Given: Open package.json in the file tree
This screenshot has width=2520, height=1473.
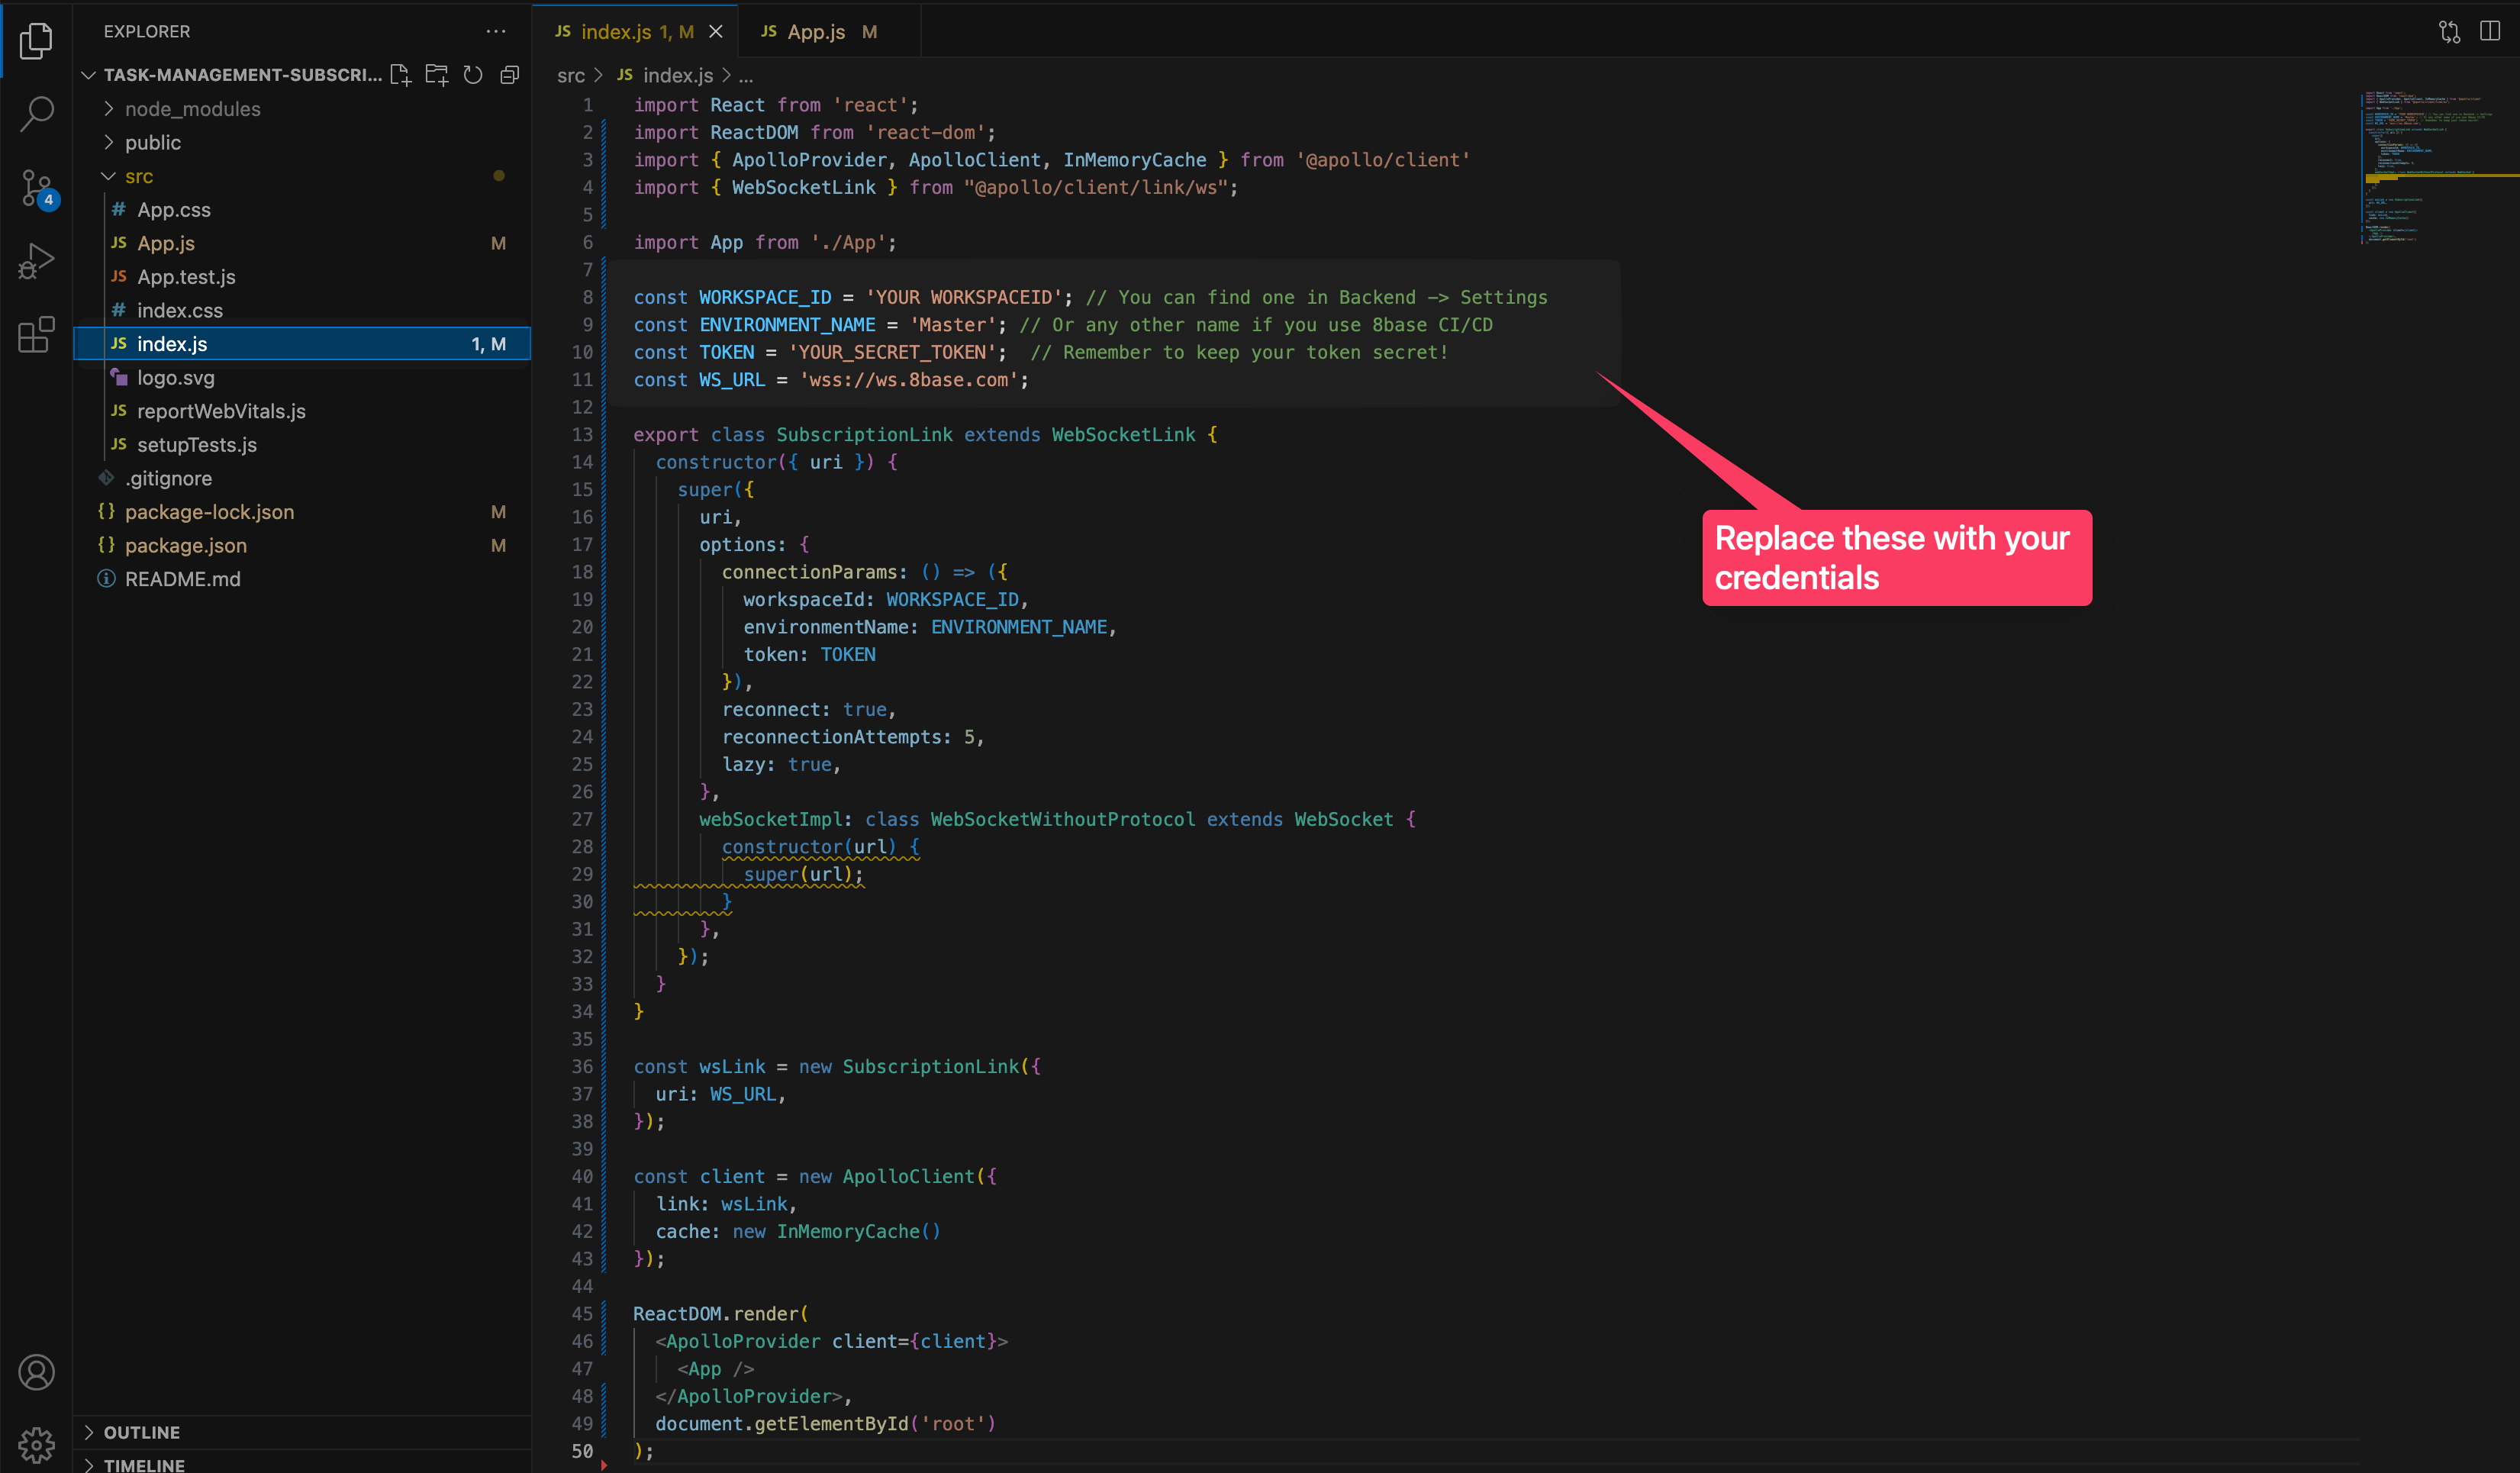Looking at the screenshot, I should click(x=186, y=545).
